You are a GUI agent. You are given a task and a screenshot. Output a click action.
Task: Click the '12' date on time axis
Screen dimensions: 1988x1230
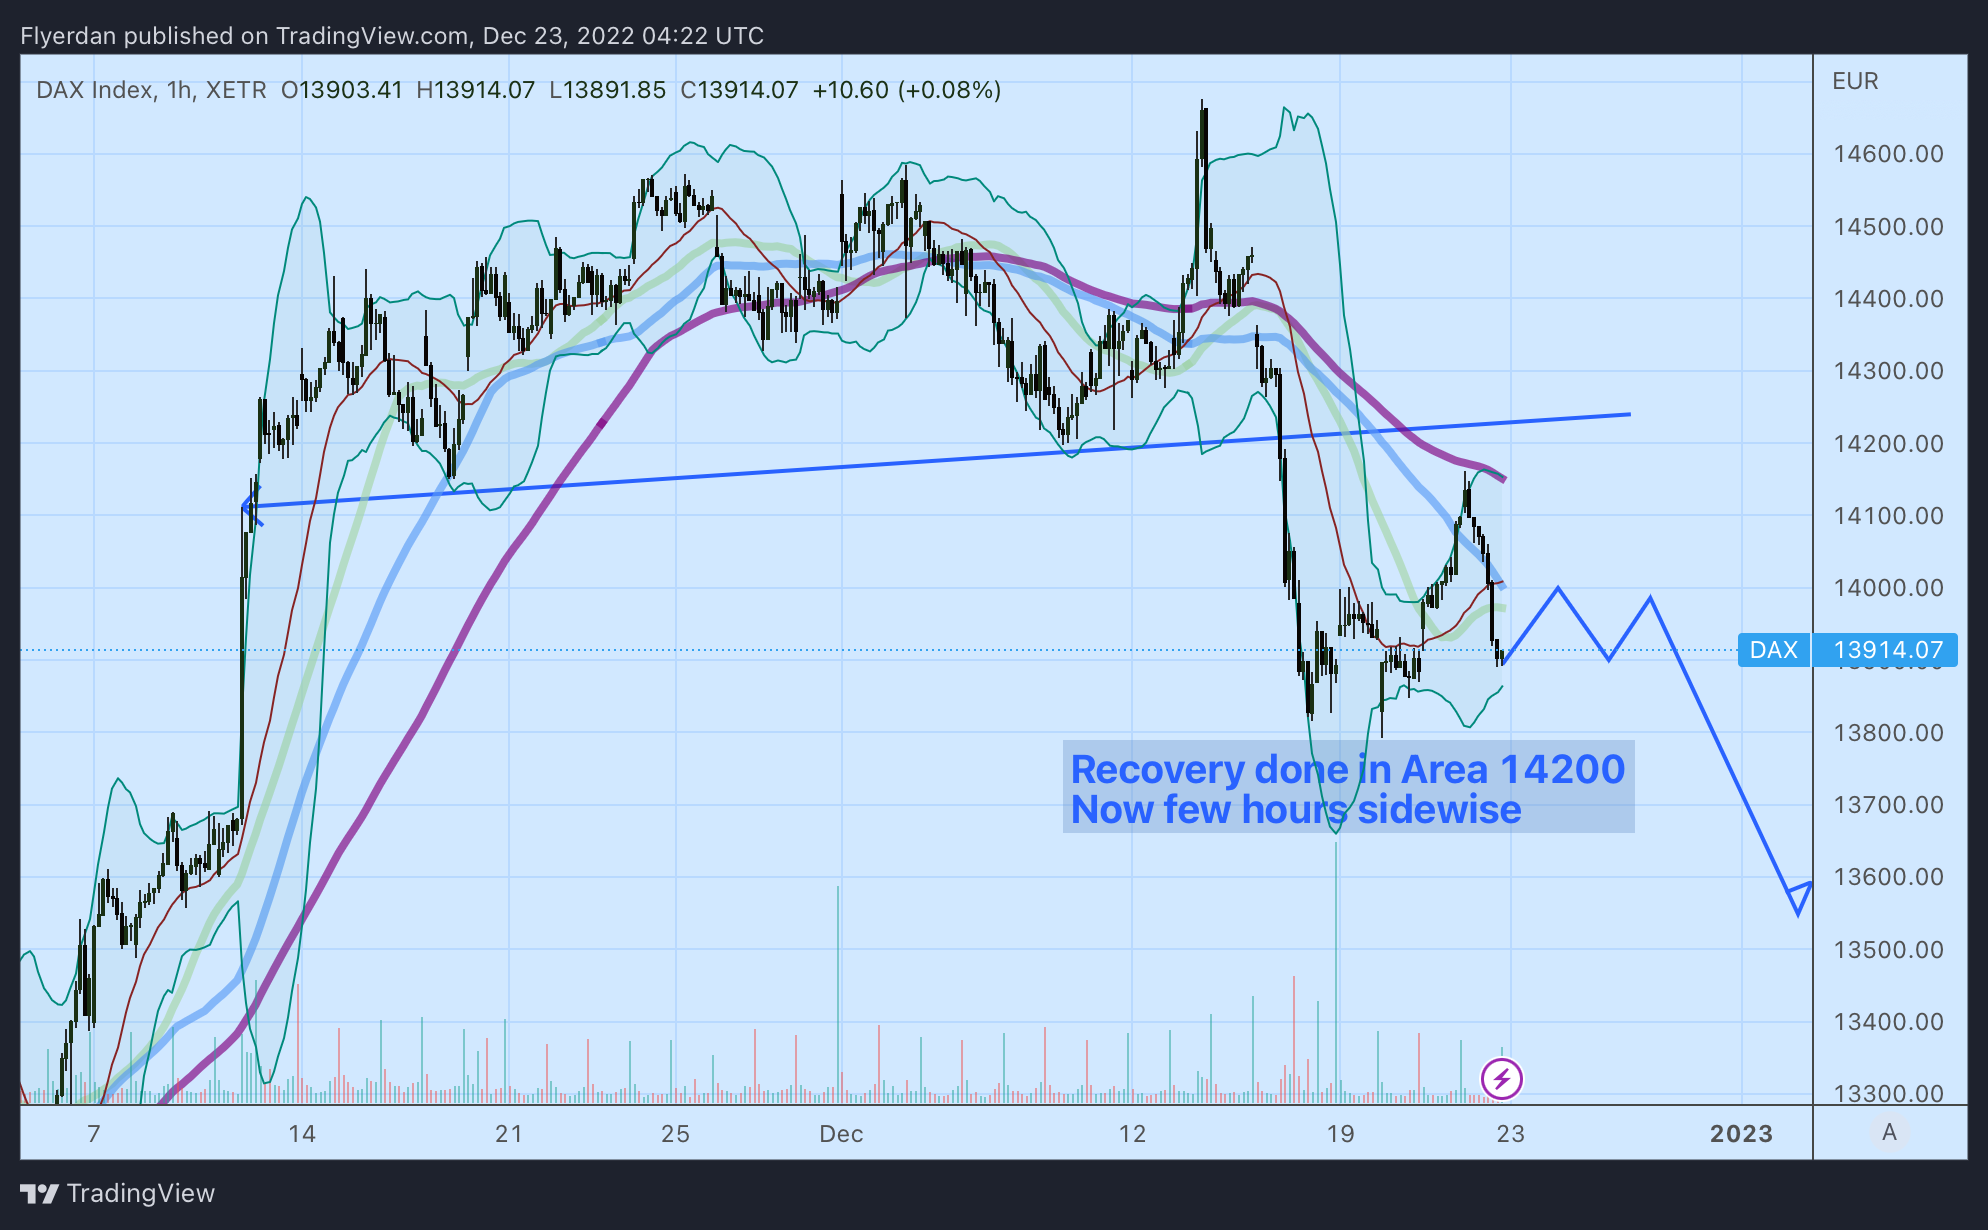tap(1132, 1133)
